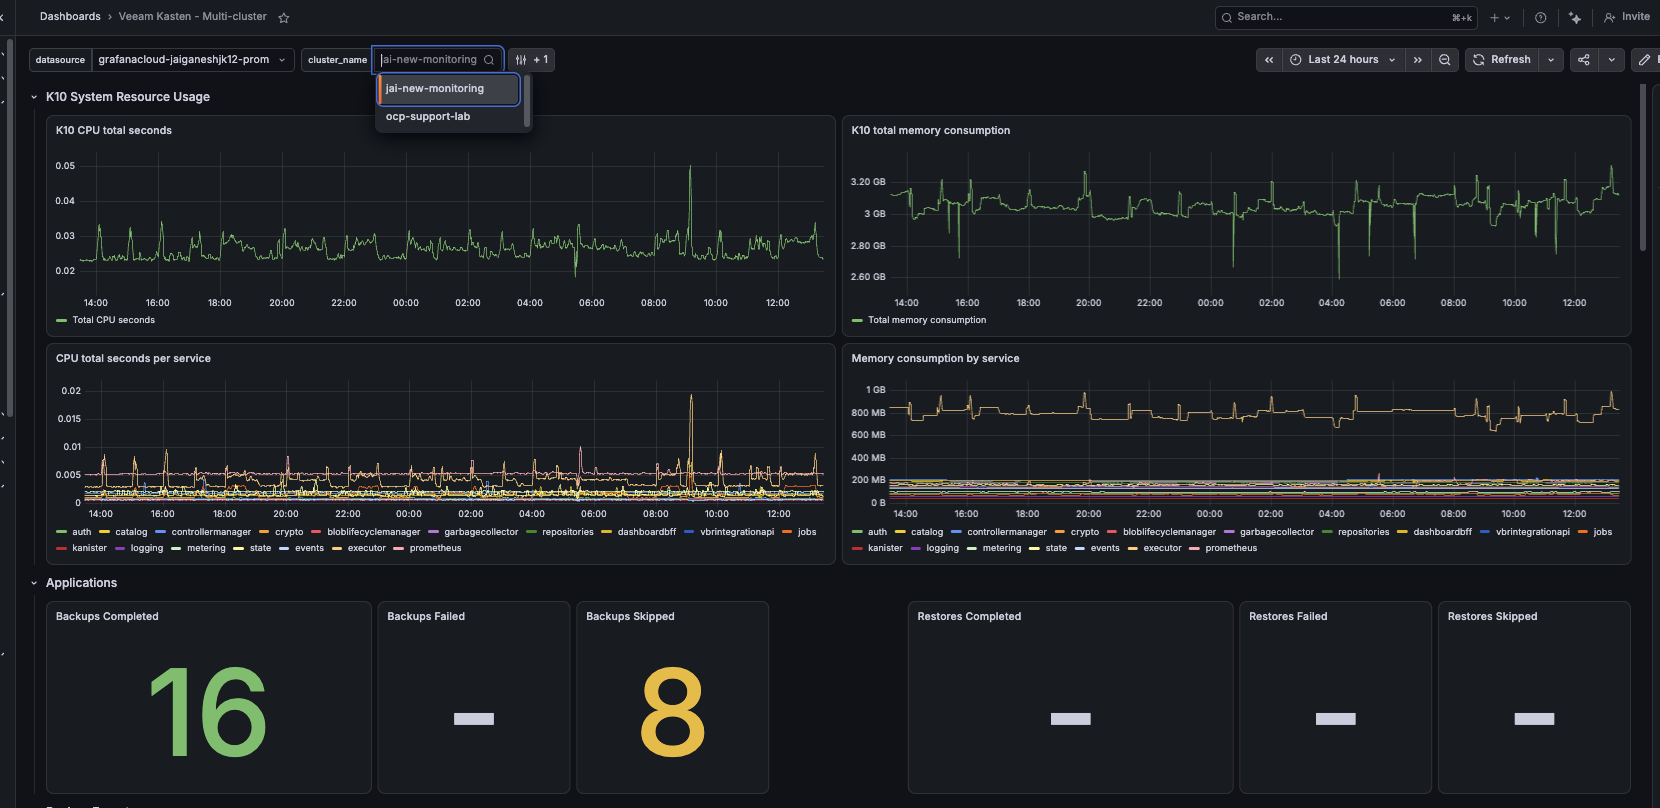Shift time range backward with double-left arrows
The image size is (1660, 808).
click(1269, 60)
